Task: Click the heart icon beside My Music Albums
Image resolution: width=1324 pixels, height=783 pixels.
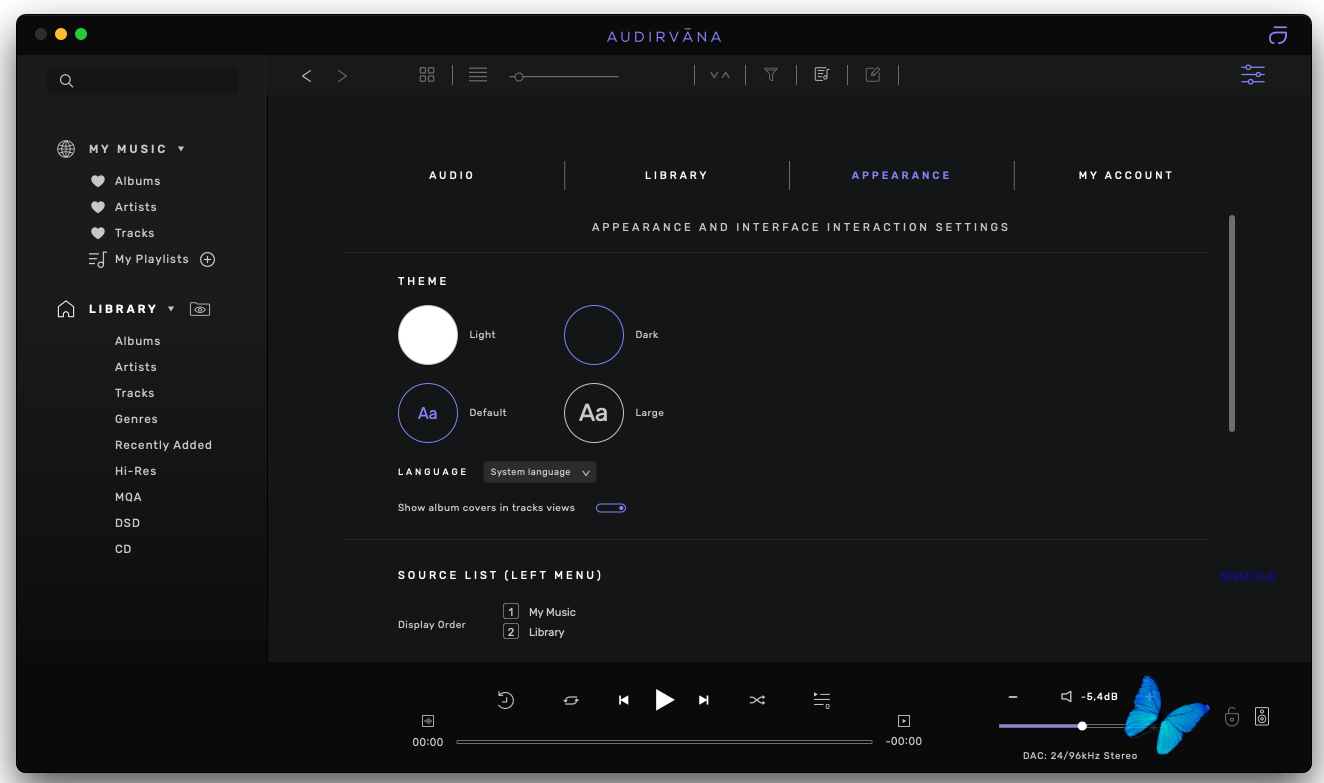Action: tap(98, 181)
